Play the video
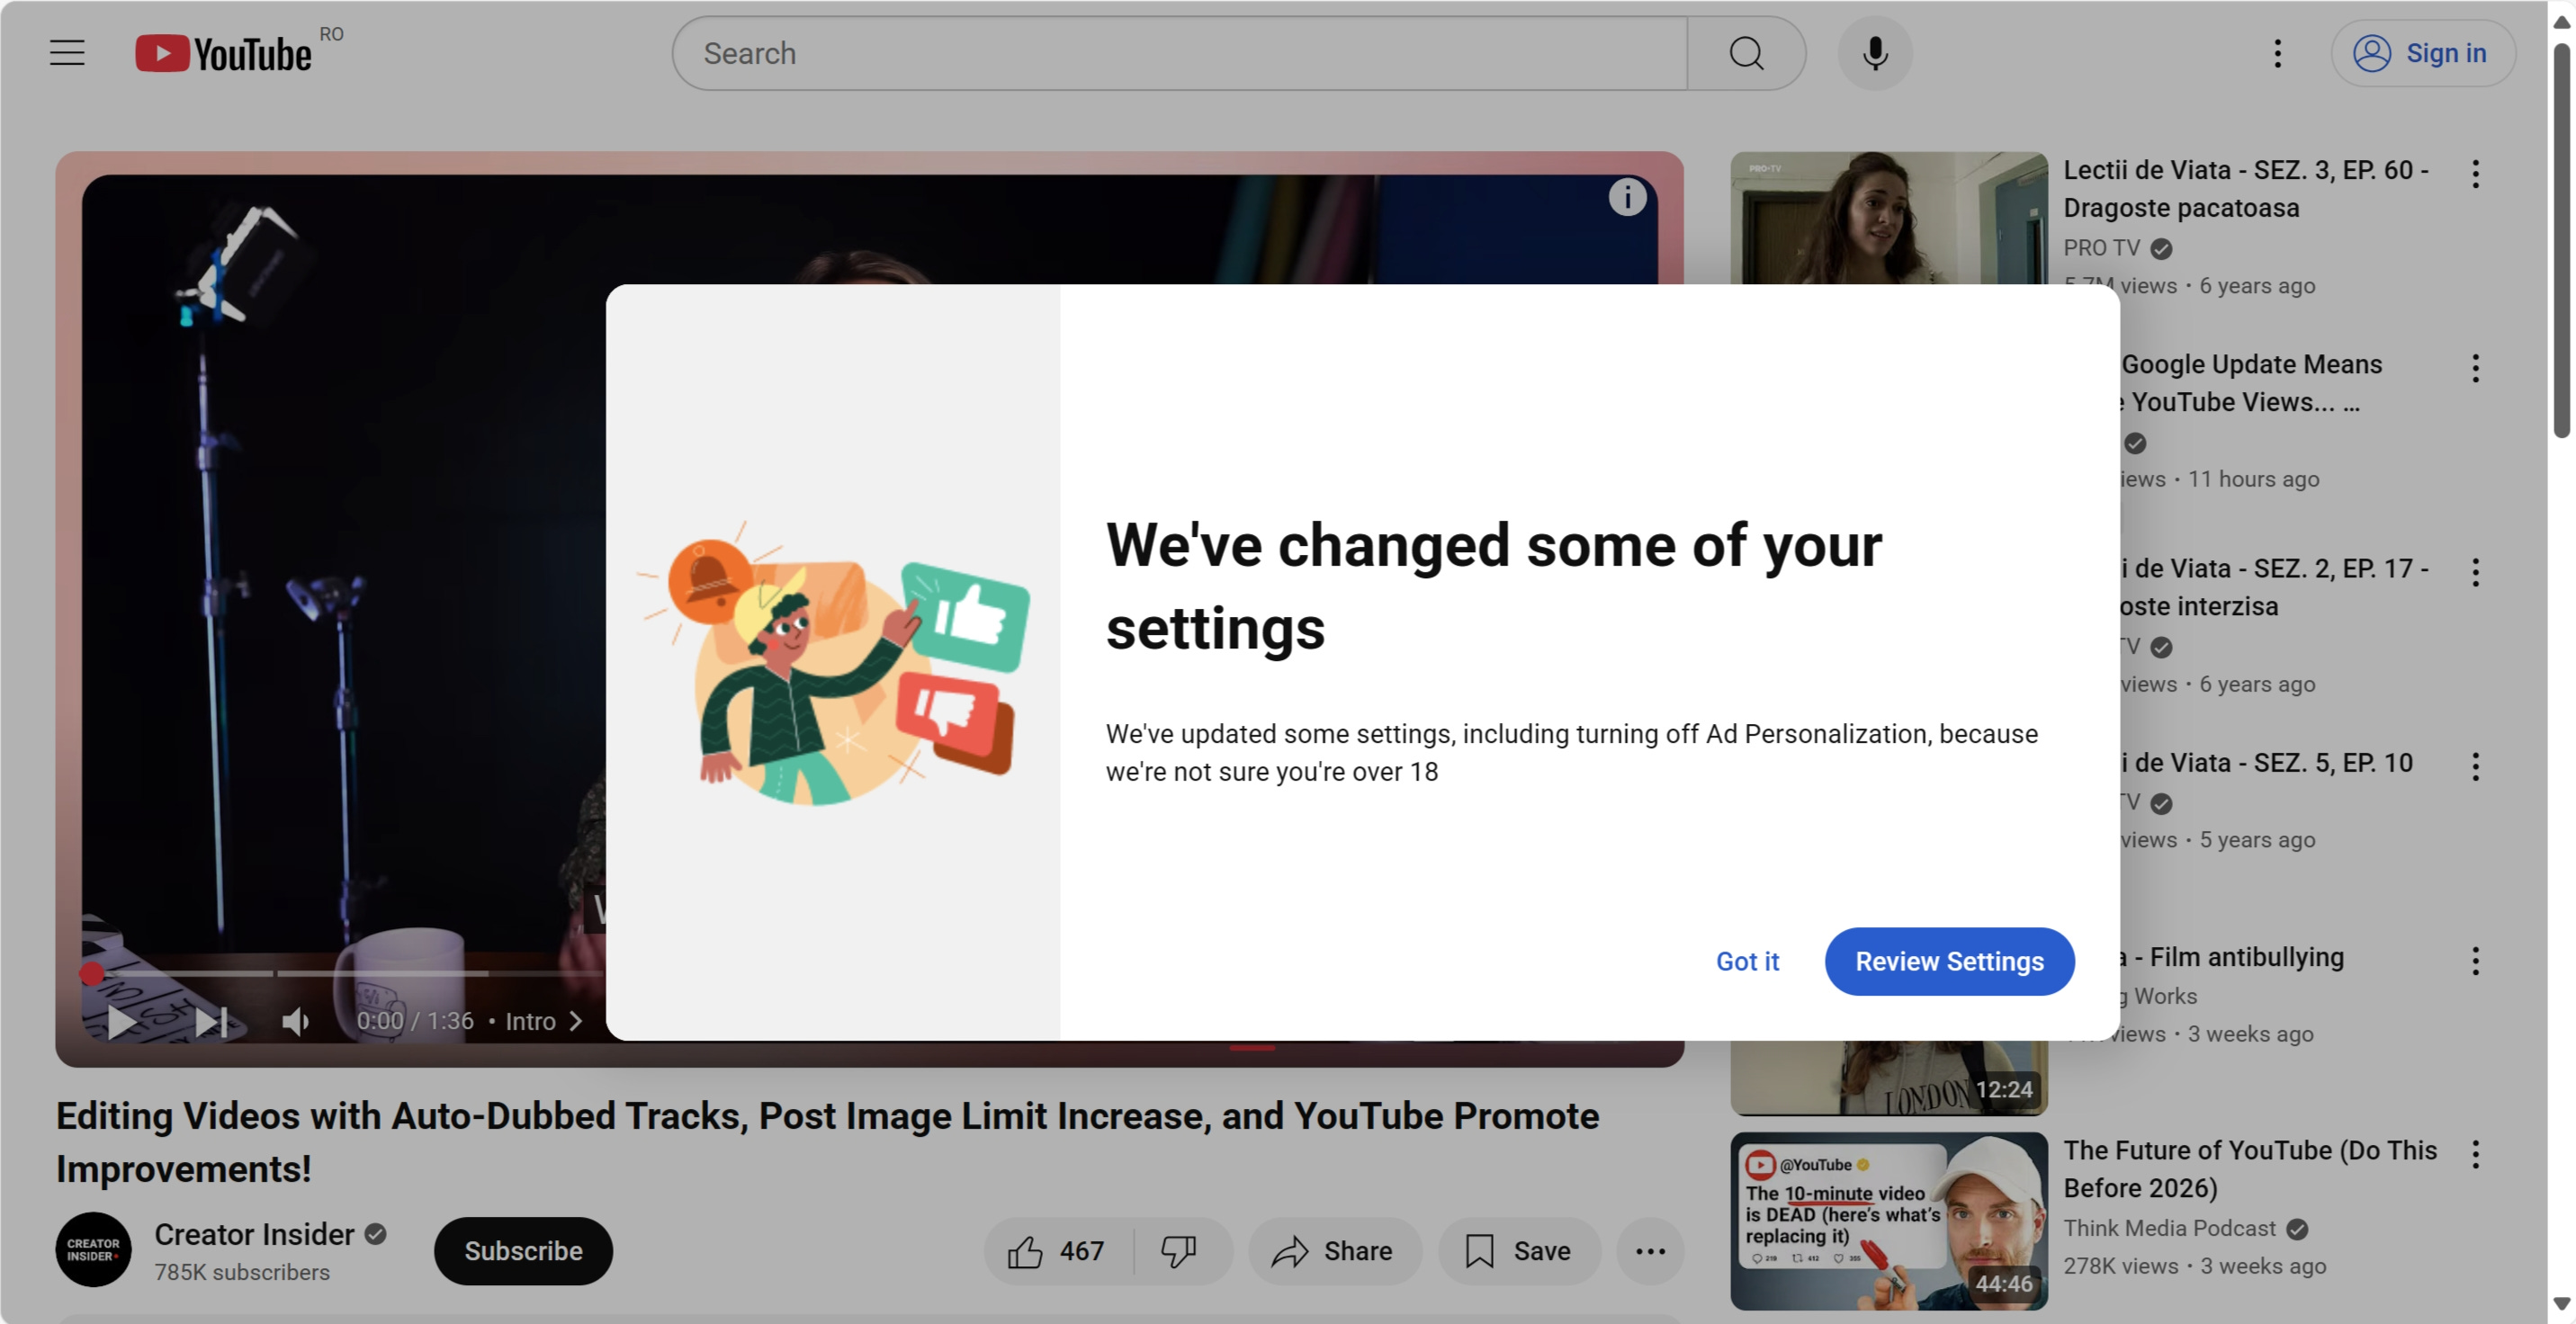Screen dimensions: 2576x1324 click(x=122, y=1022)
